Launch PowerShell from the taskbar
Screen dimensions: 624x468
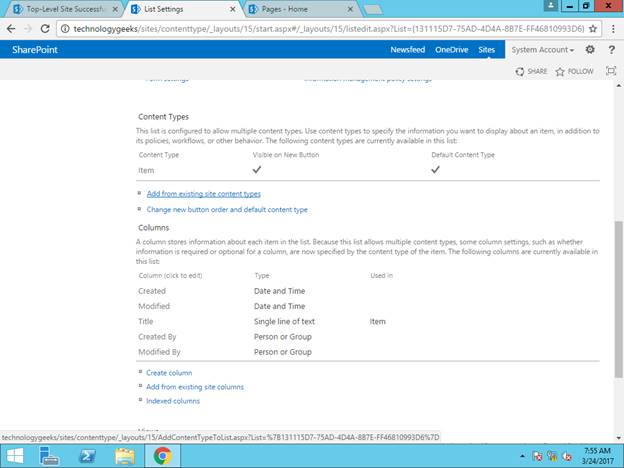87,456
